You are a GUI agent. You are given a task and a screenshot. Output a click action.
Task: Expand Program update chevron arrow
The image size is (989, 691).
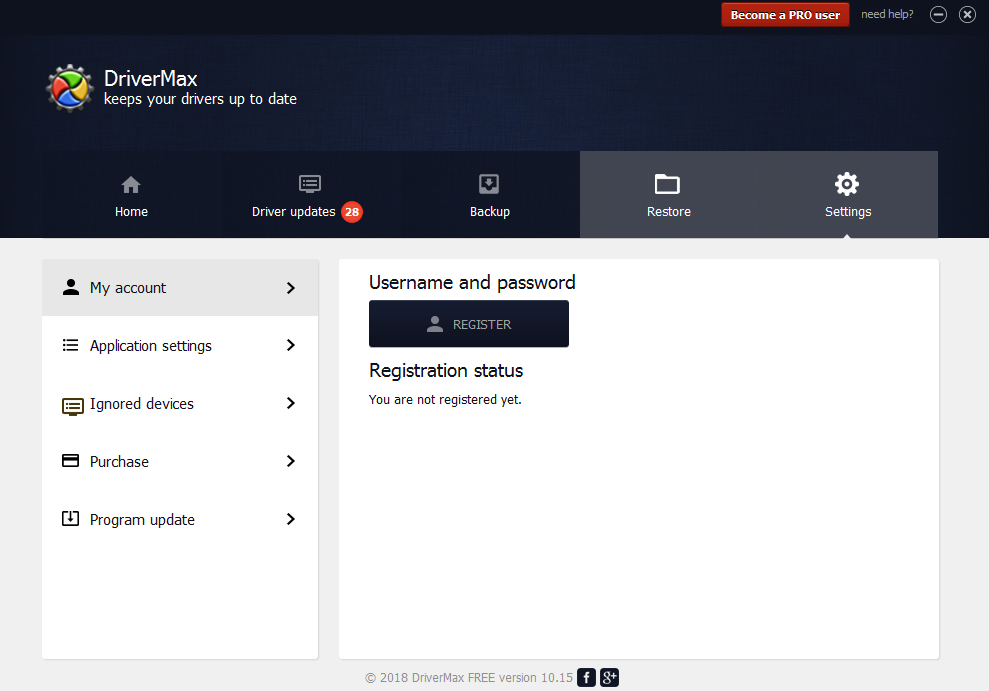[x=291, y=519]
